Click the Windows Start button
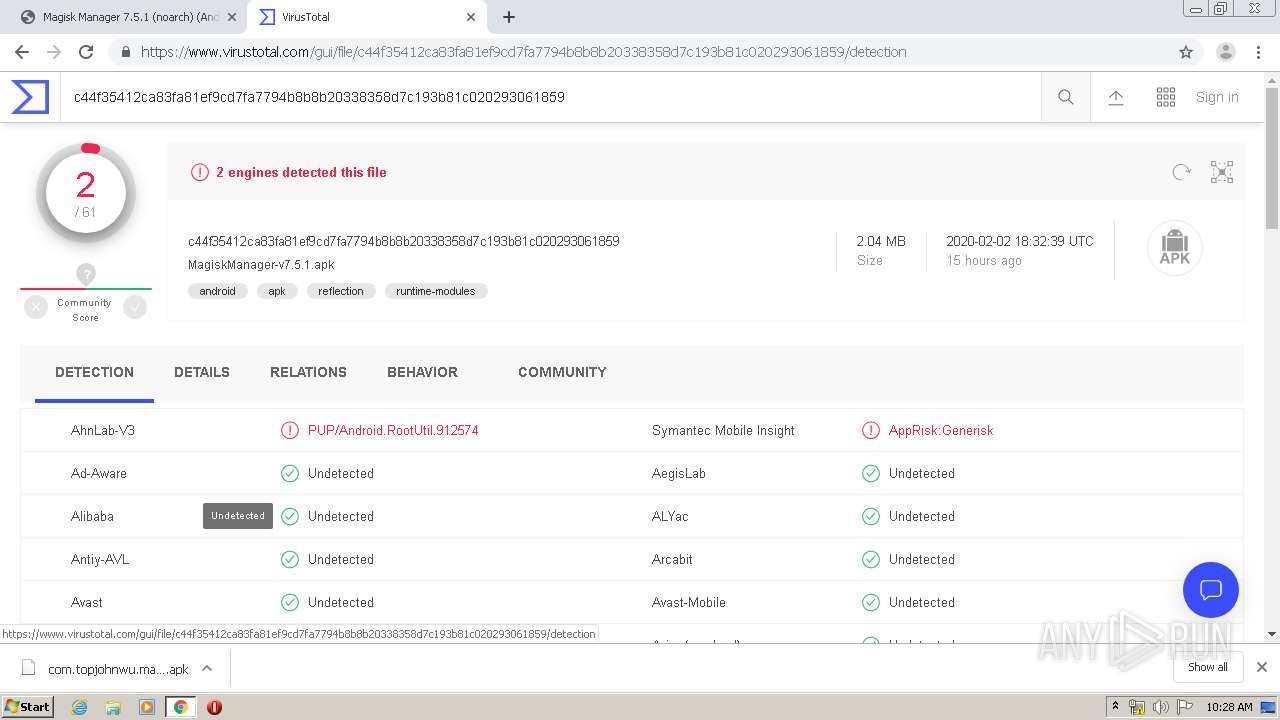Viewport: 1280px width, 720px height. click(28, 707)
